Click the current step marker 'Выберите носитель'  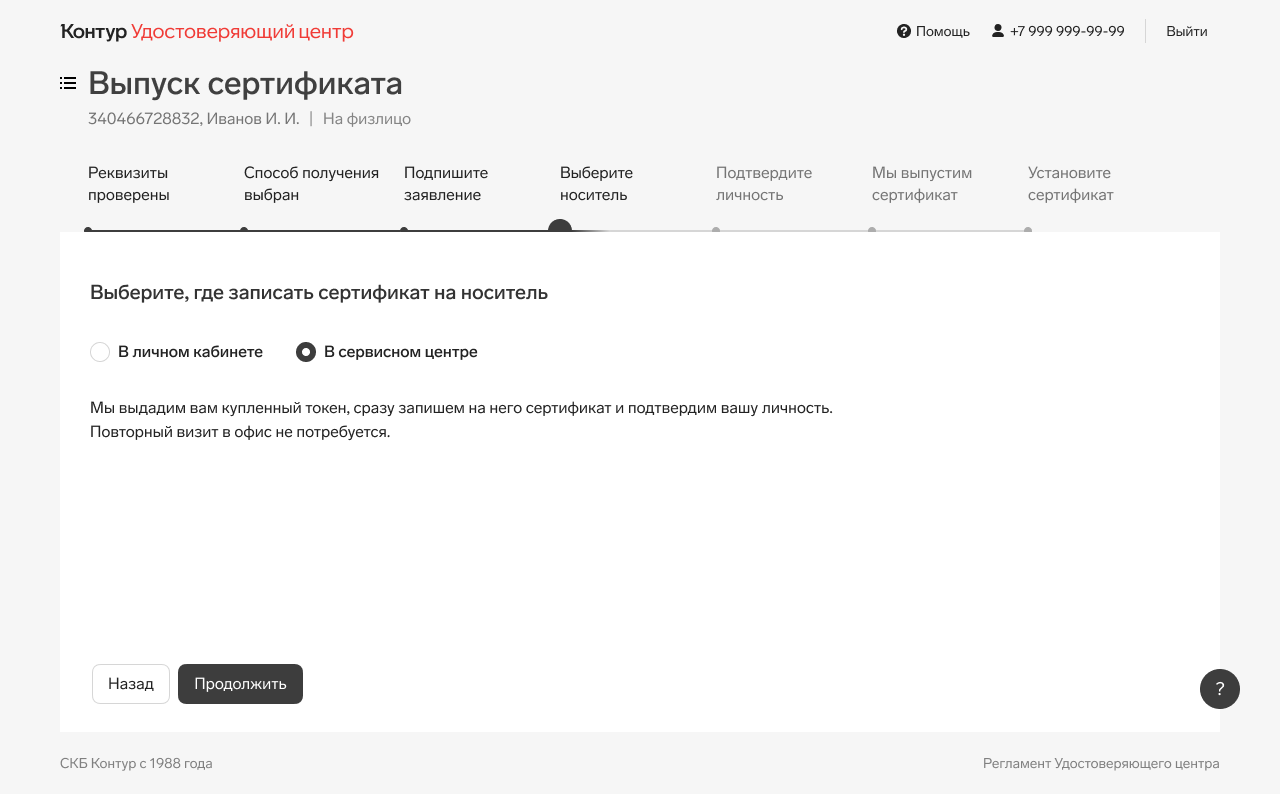point(560,228)
